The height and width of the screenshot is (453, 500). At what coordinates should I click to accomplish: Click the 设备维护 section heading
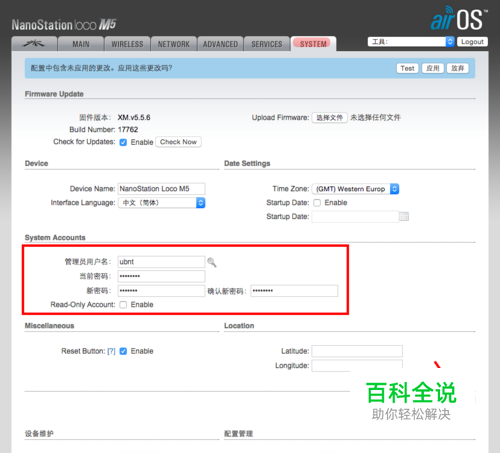pyautogui.click(x=39, y=434)
